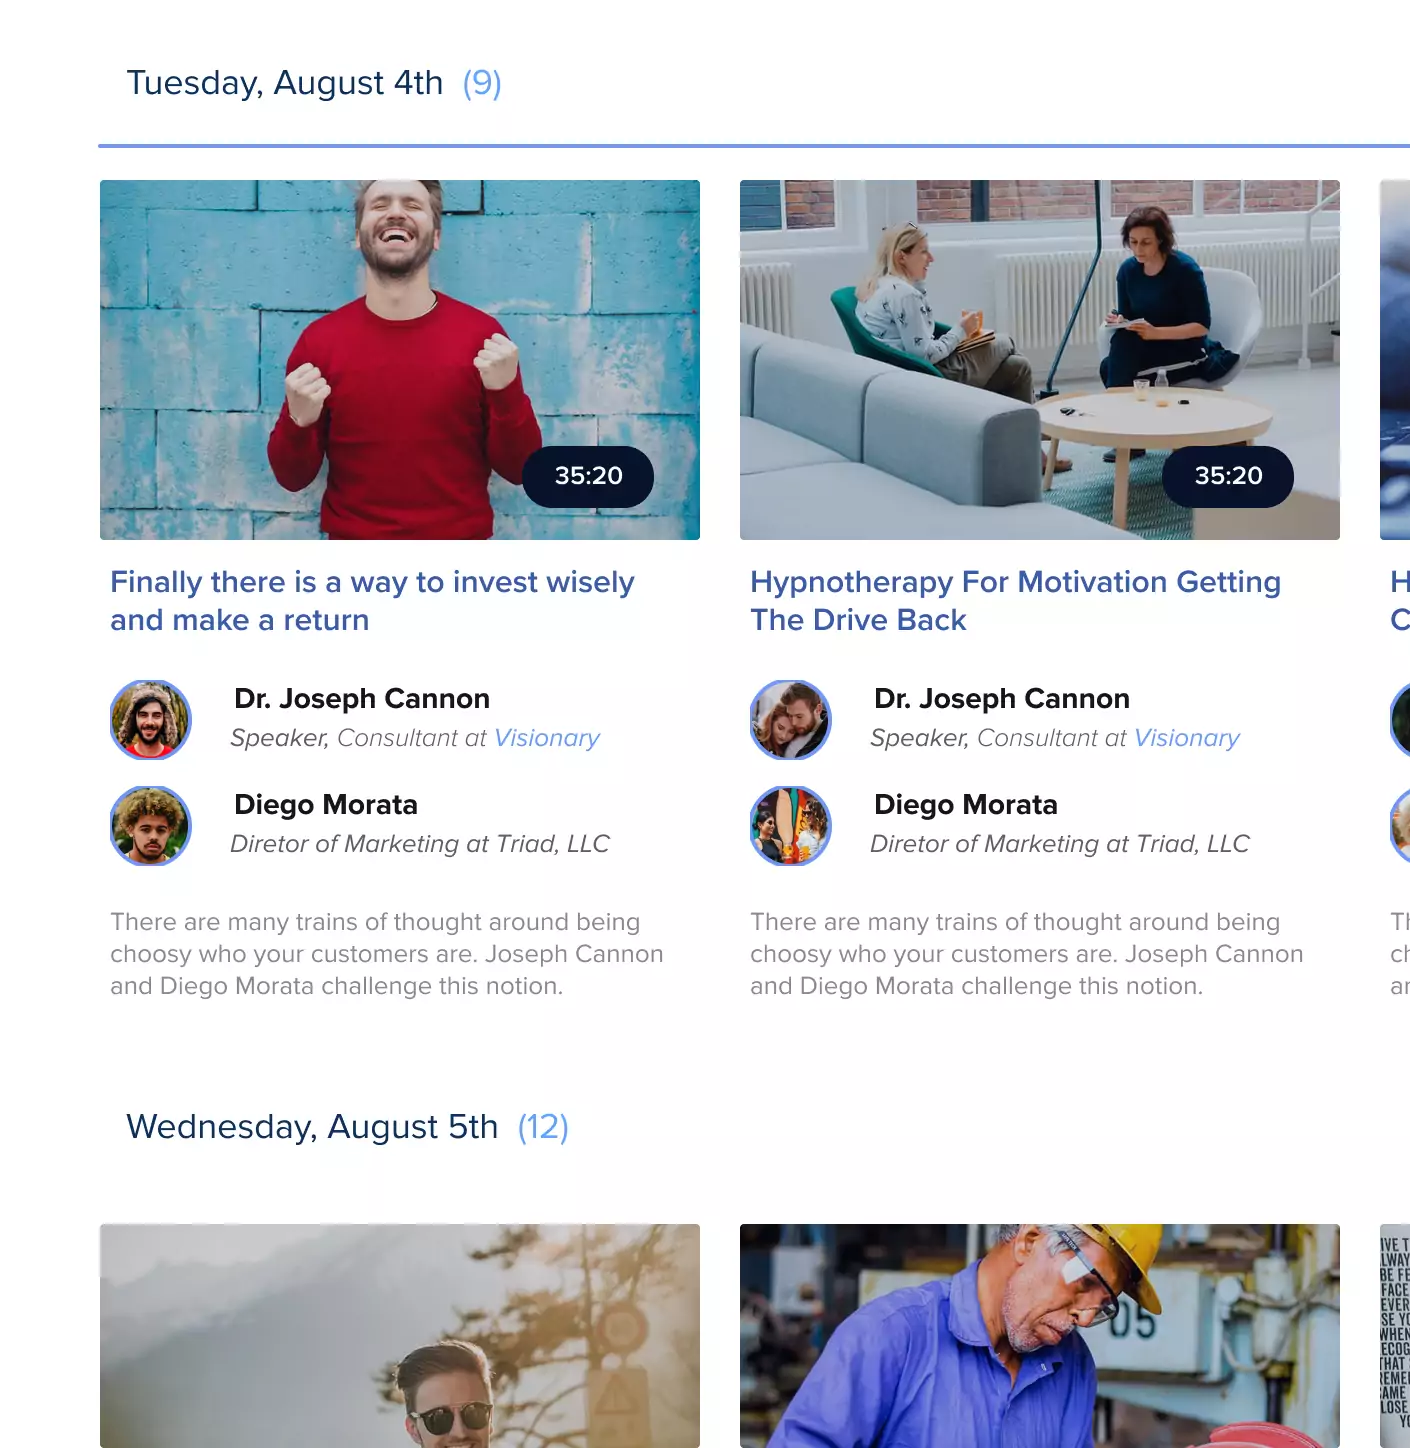Follow the Visionary link in first card
This screenshot has width=1410, height=1448.
(x=547, y=738)
